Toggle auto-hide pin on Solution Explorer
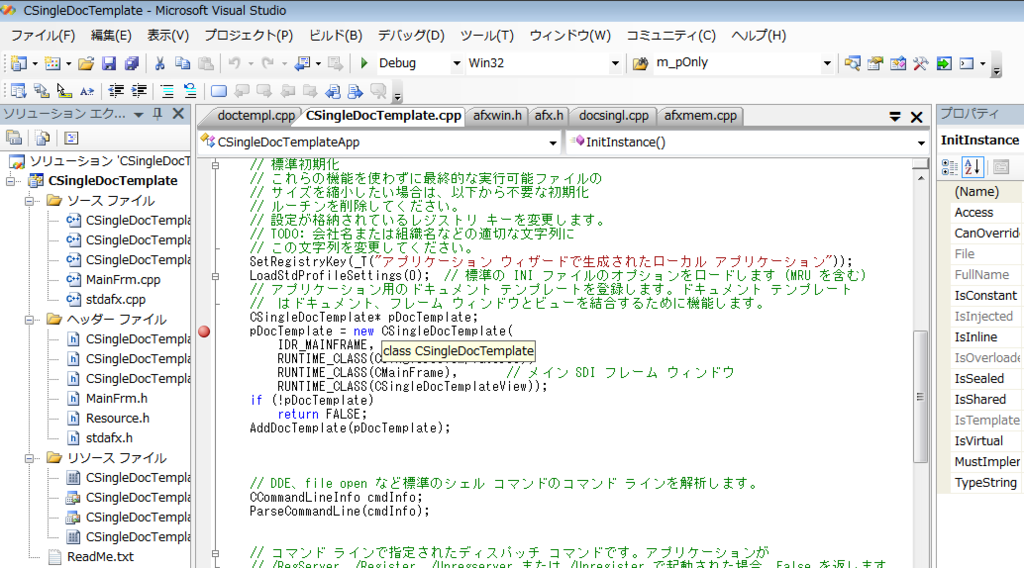 coord(157,114)
